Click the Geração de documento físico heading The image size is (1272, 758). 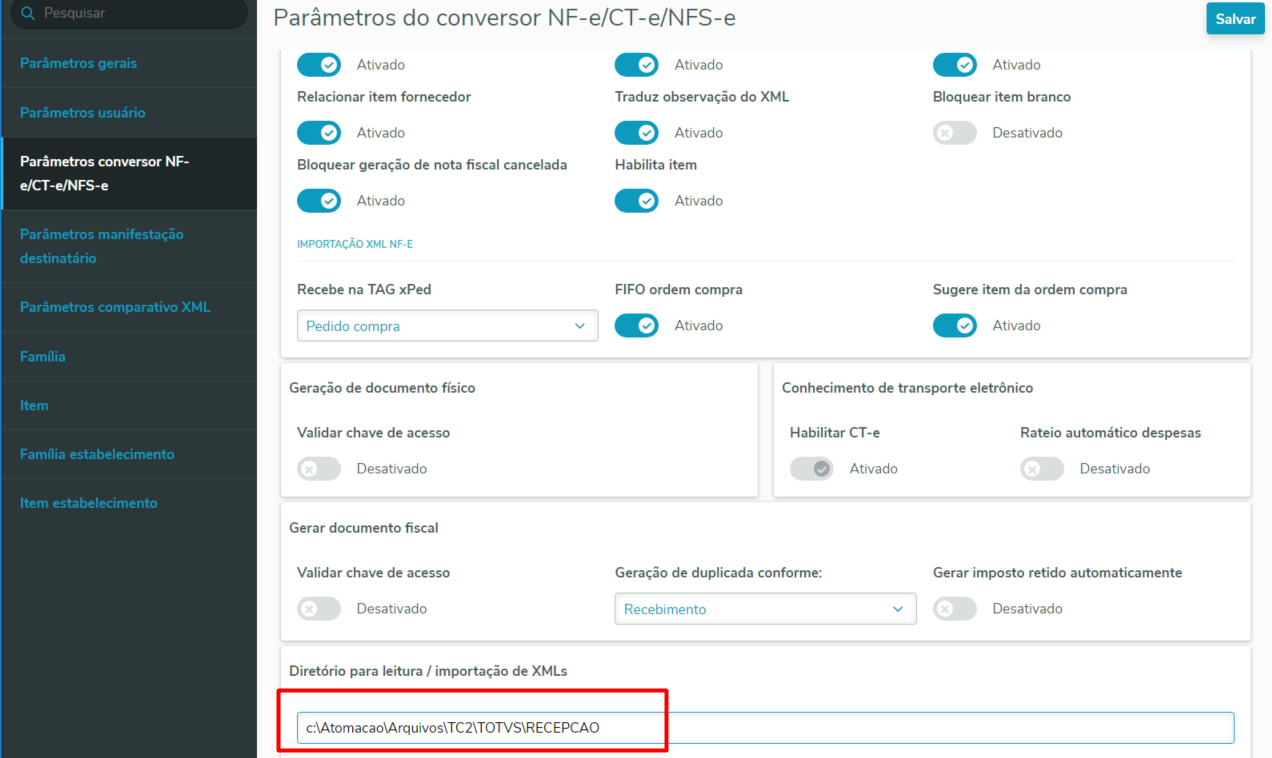(382, 387)
